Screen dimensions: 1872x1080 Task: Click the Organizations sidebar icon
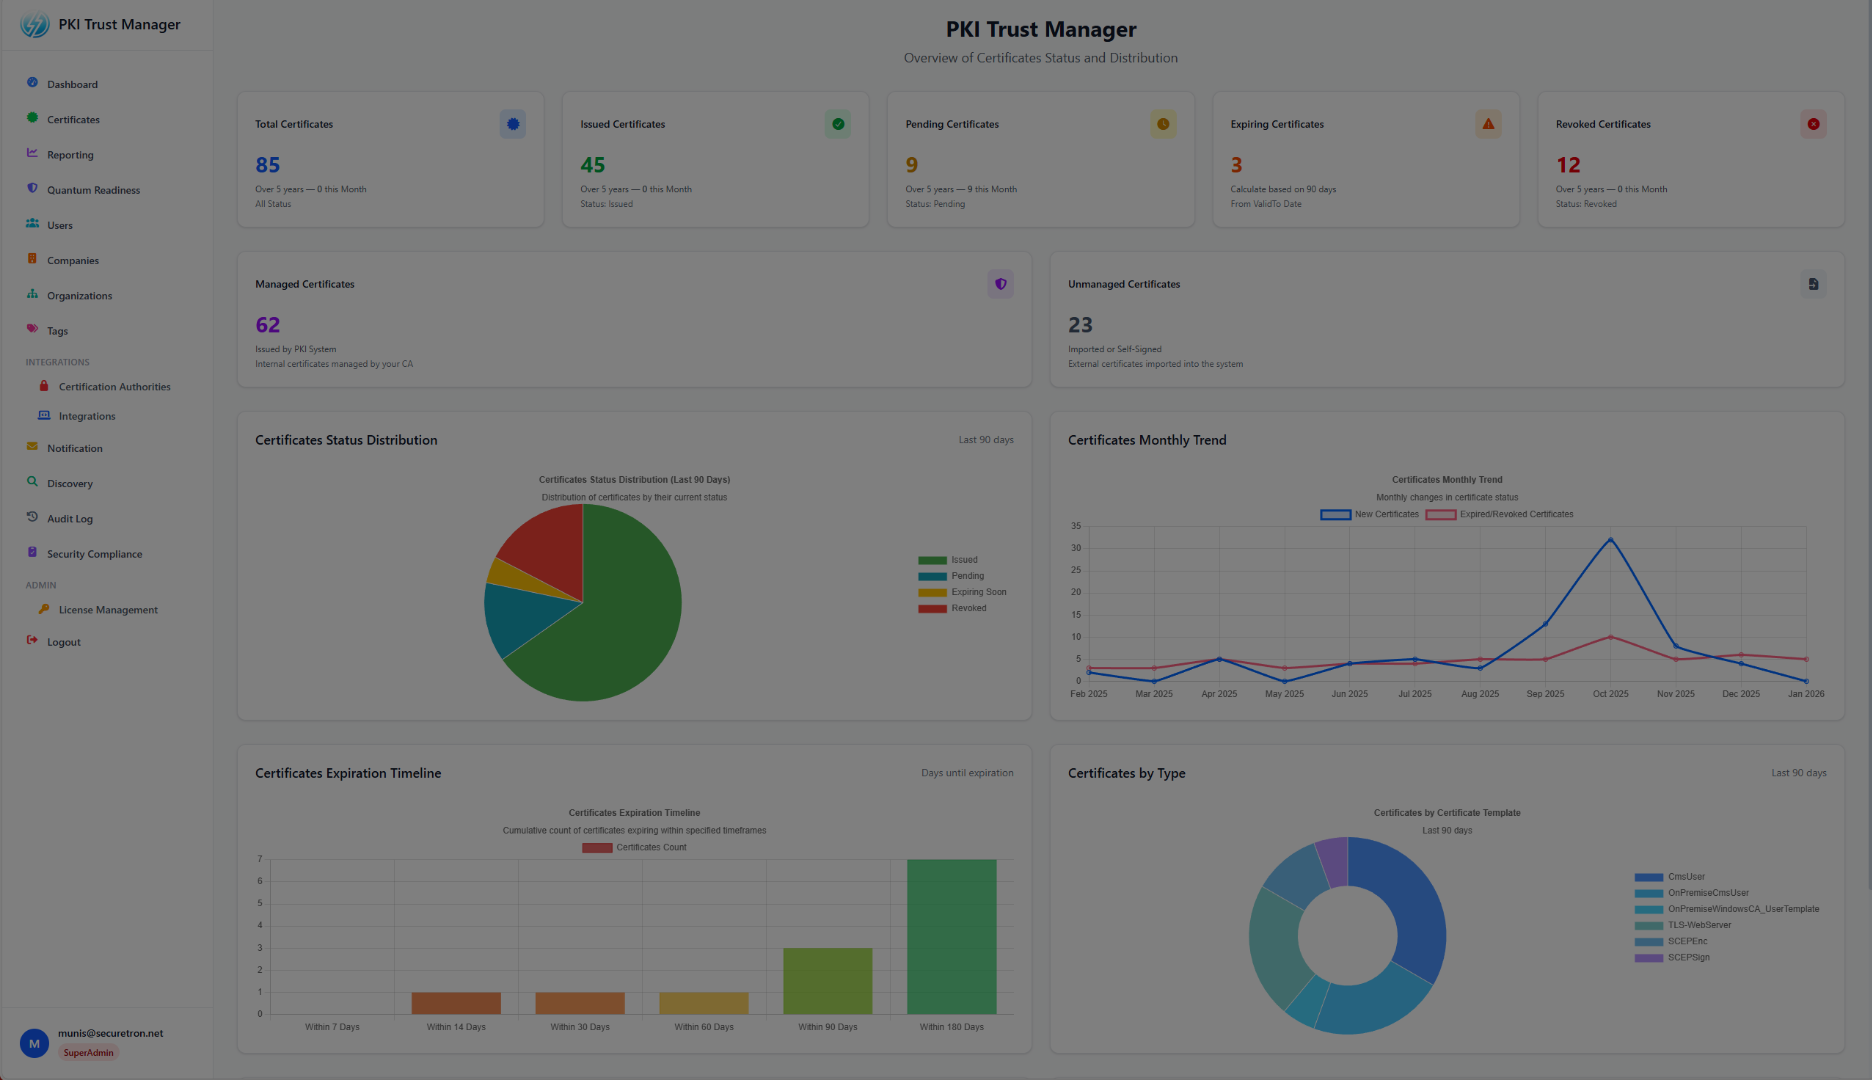(32, 294)
